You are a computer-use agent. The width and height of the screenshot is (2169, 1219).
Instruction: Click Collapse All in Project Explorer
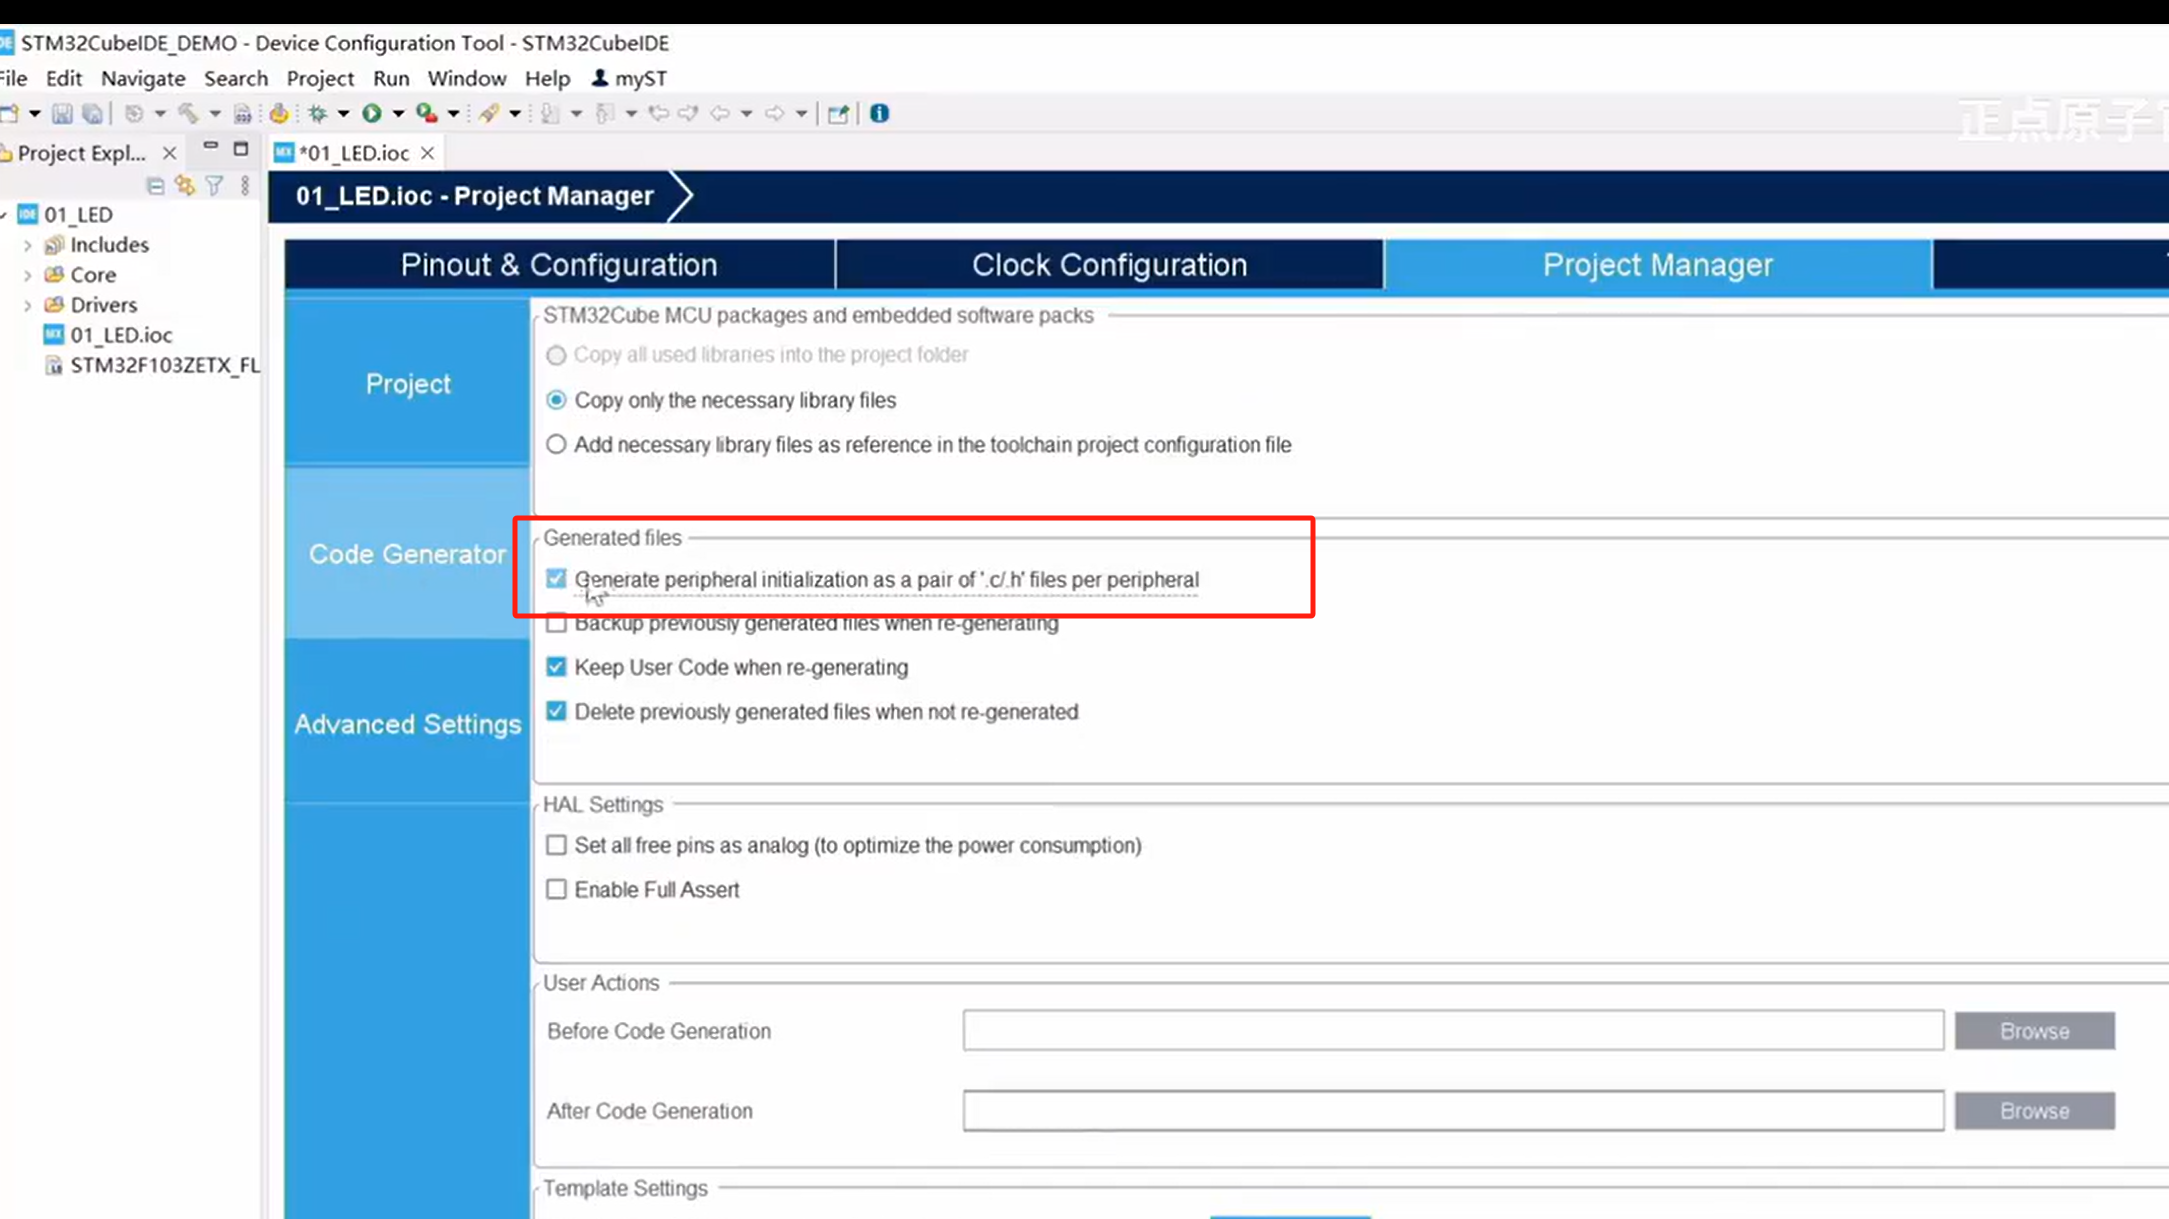tap(155, 186)
